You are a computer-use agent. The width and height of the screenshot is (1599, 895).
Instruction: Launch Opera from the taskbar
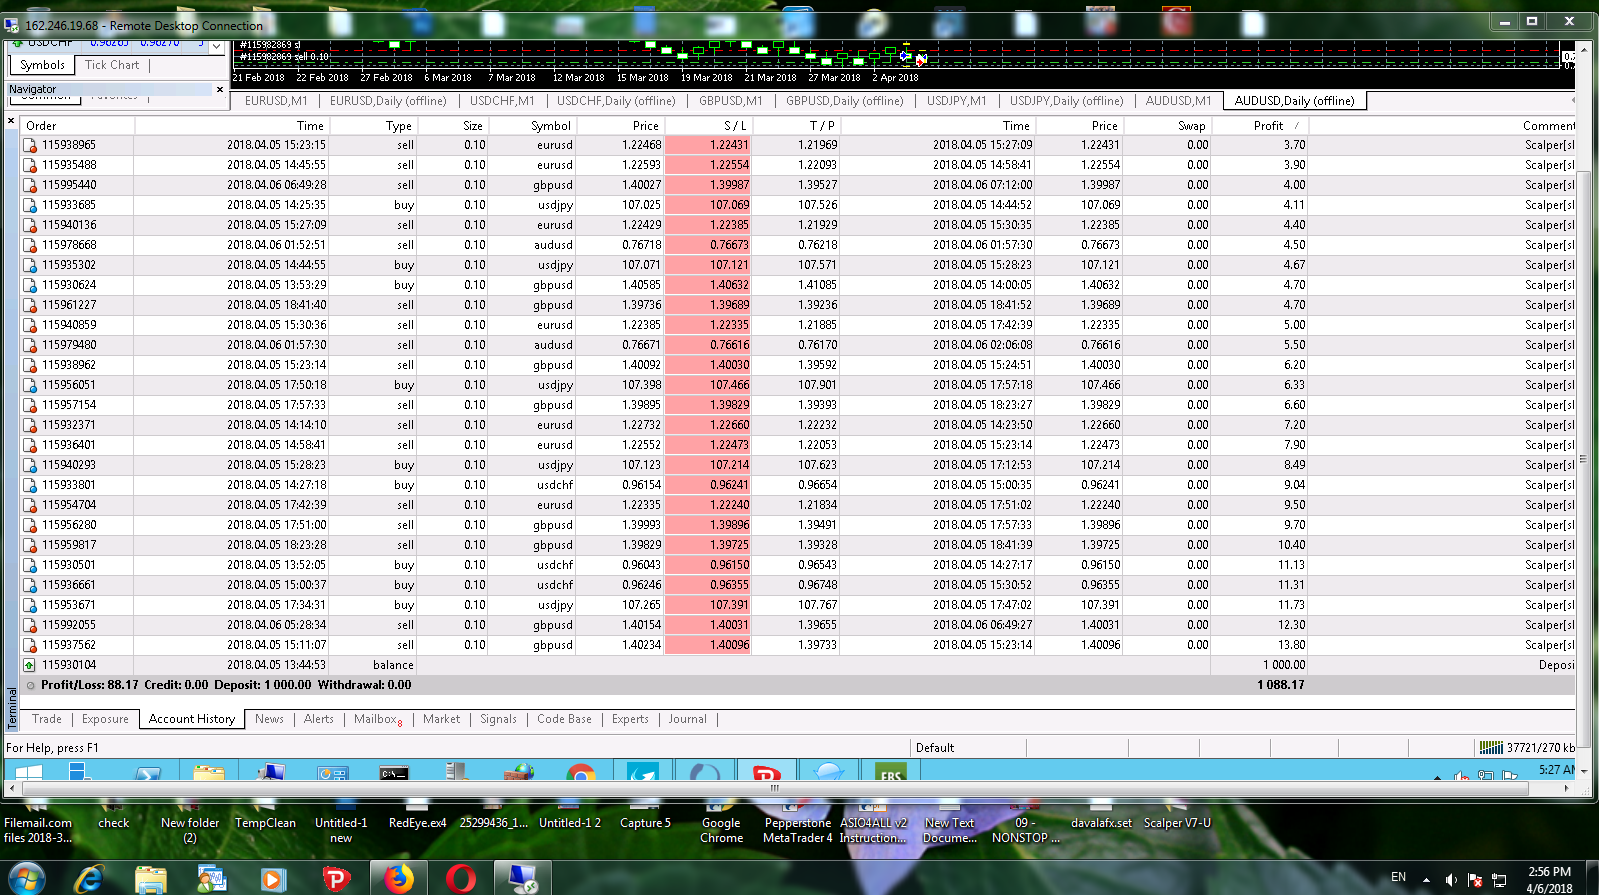[x=460, y=878]
